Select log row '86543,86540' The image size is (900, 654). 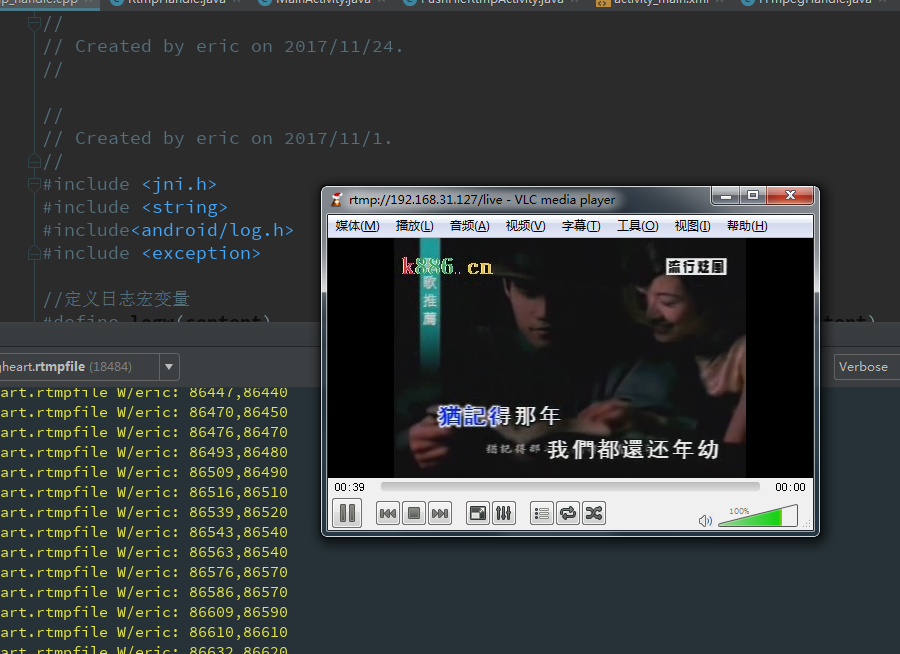pos(144,532)
